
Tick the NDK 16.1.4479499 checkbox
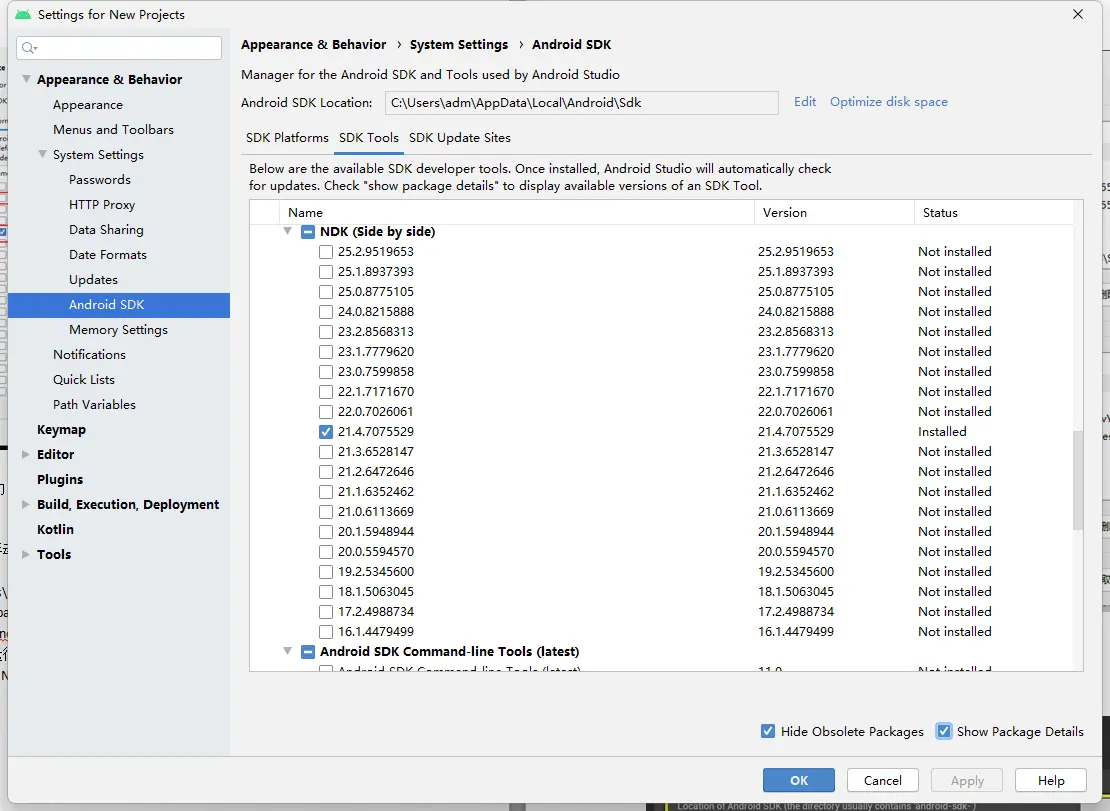pos(326,631)
